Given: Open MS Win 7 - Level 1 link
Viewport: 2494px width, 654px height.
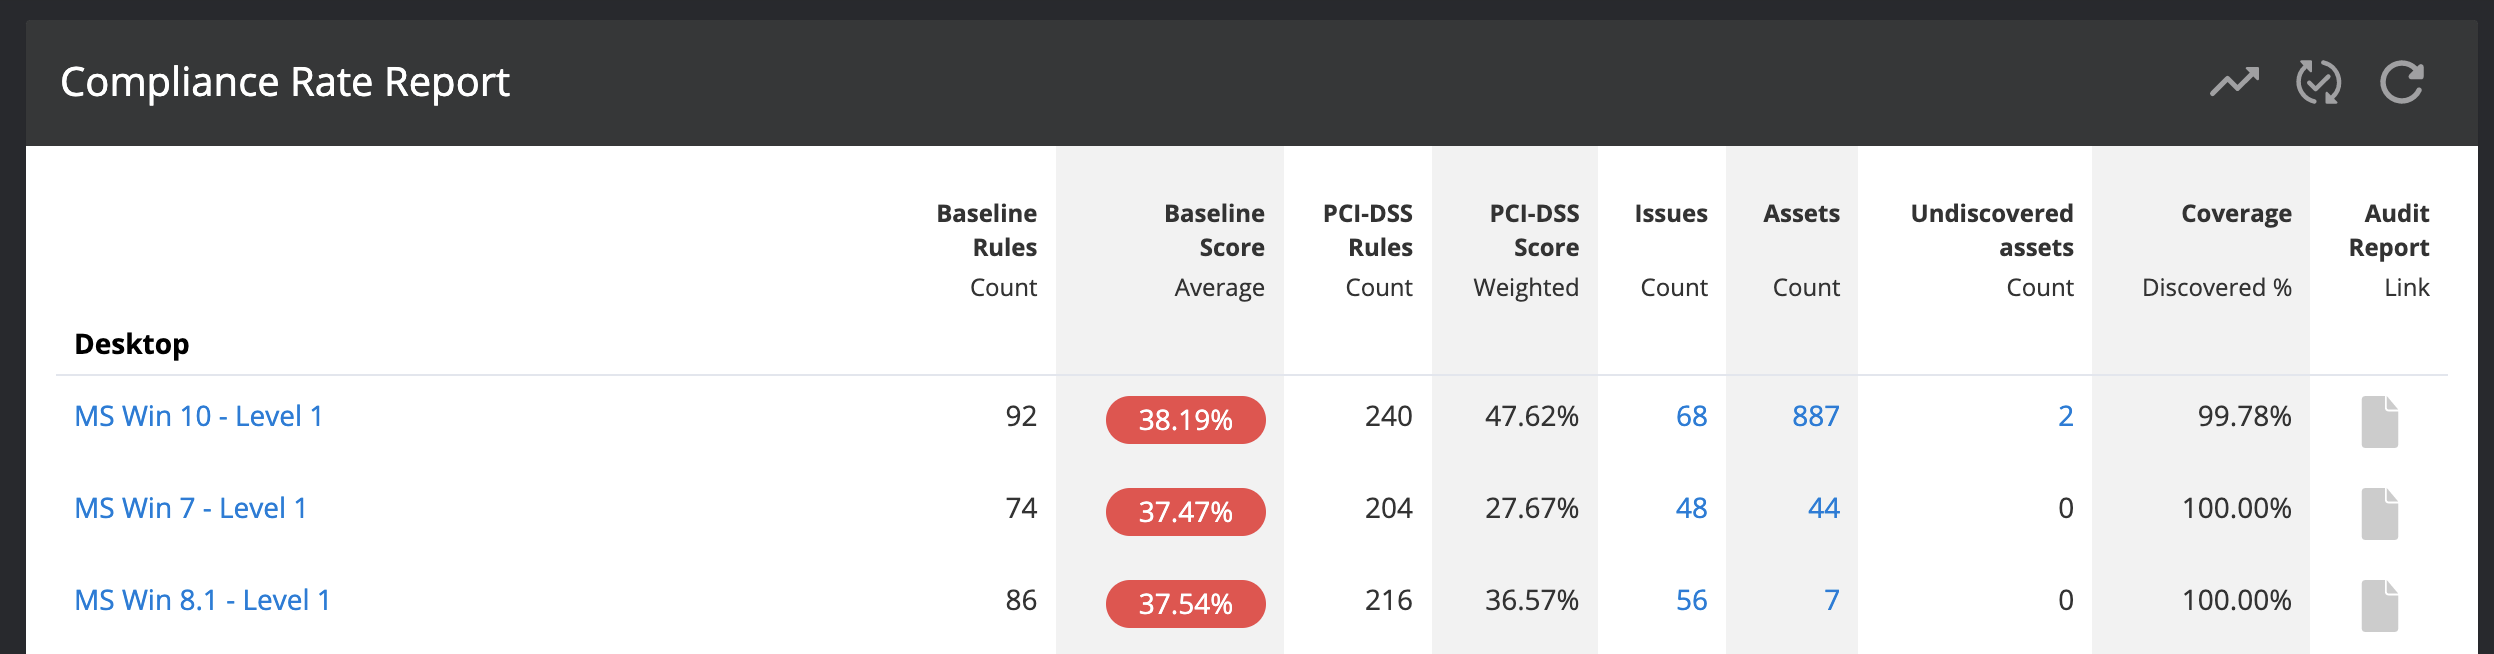Looking at the screenshot, I should [x=191, y=508].
